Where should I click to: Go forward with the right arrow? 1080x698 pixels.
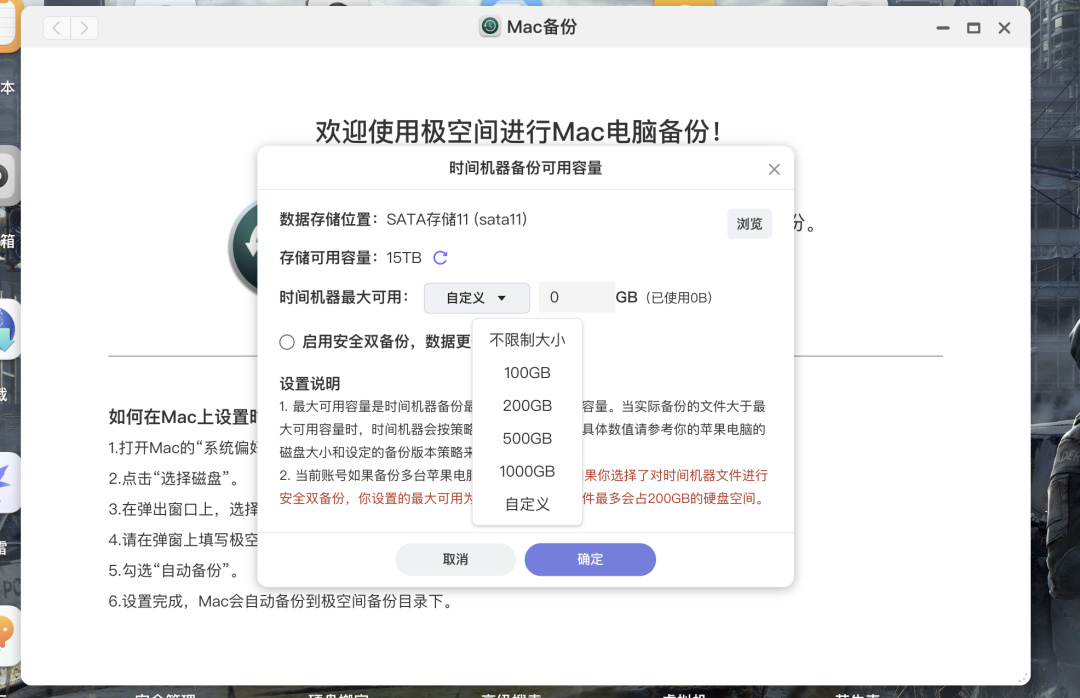(x=84, y=28)
